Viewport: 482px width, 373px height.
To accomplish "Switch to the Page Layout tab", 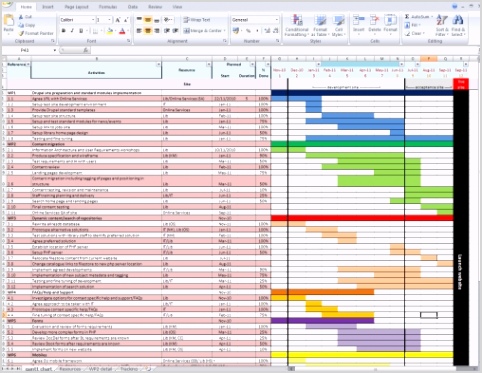I will coord(76,7).
